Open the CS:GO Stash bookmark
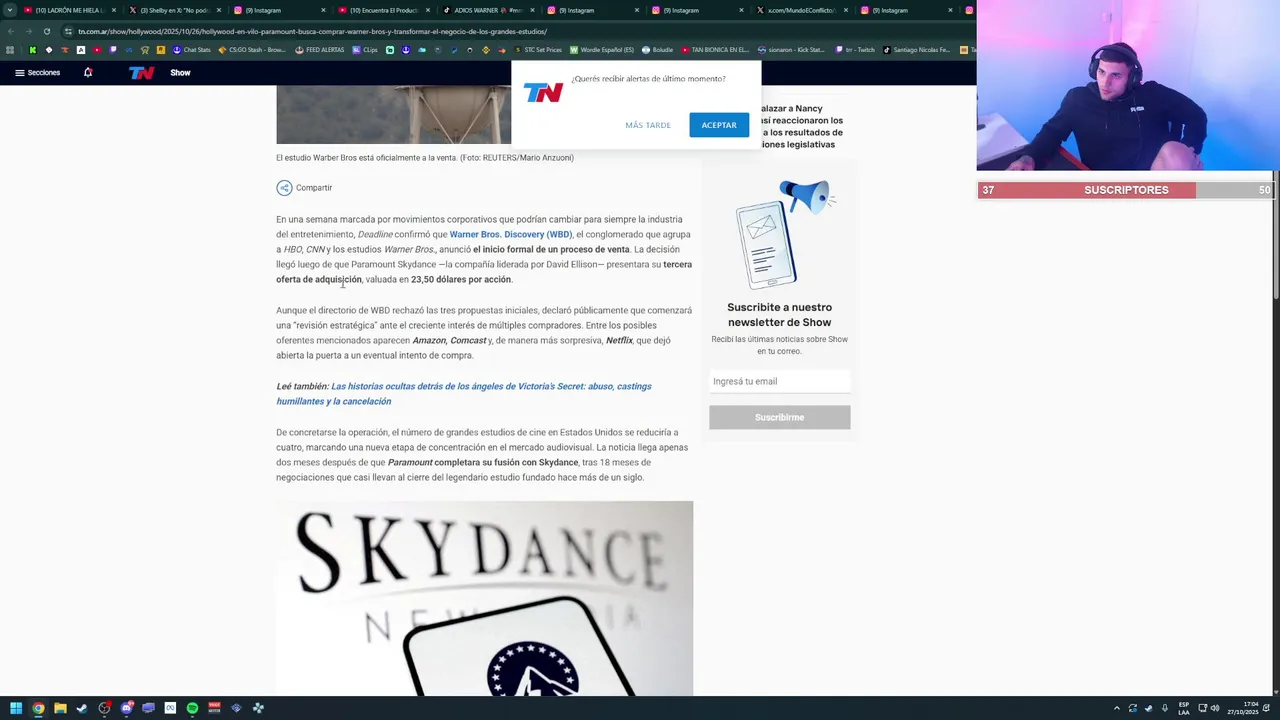The width and height of the screenshot is (1280, 720). tap(252, 50)
